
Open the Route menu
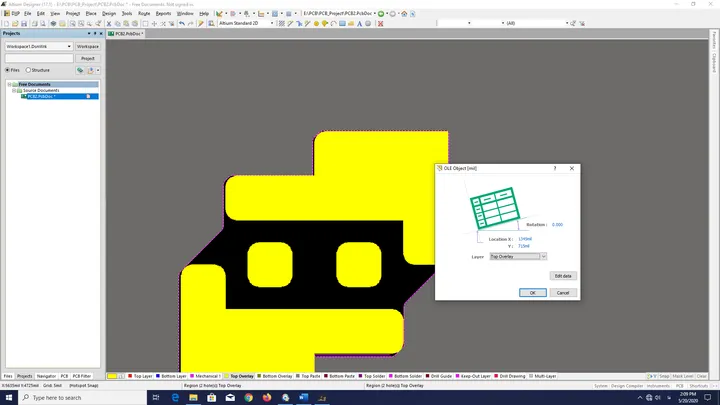click(x=144, y=14)
